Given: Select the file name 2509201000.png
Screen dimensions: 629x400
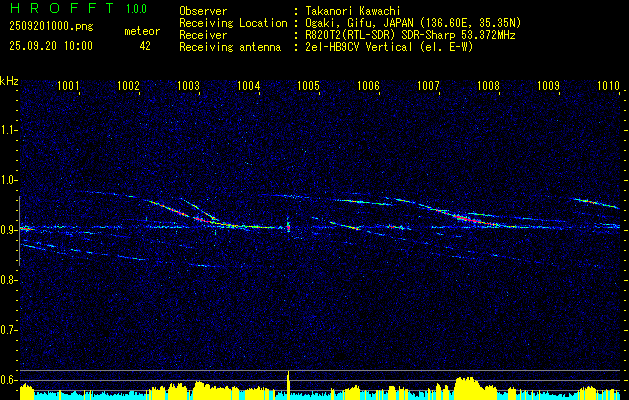Looking at the screenshot, I should point(51,27).
